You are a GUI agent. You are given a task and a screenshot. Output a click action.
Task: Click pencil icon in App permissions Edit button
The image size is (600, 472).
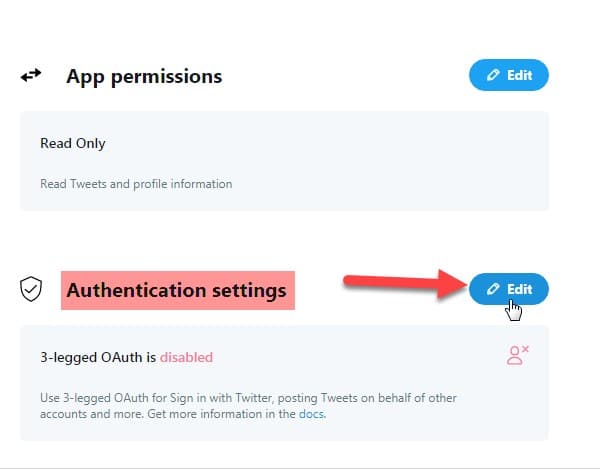492,75
